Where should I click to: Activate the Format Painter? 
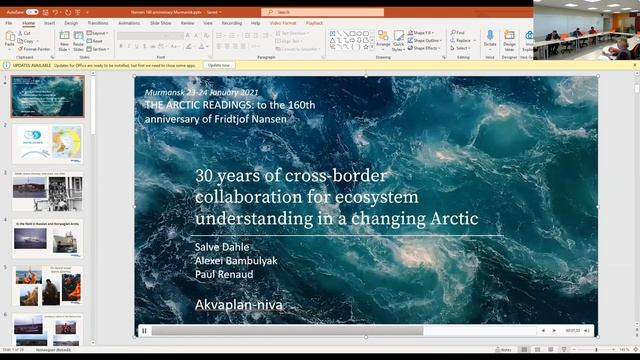coord(34,49)
